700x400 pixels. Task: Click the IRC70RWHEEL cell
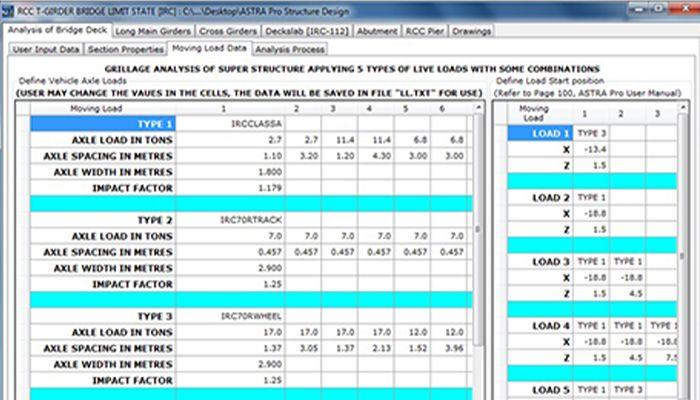coord(231,316)
